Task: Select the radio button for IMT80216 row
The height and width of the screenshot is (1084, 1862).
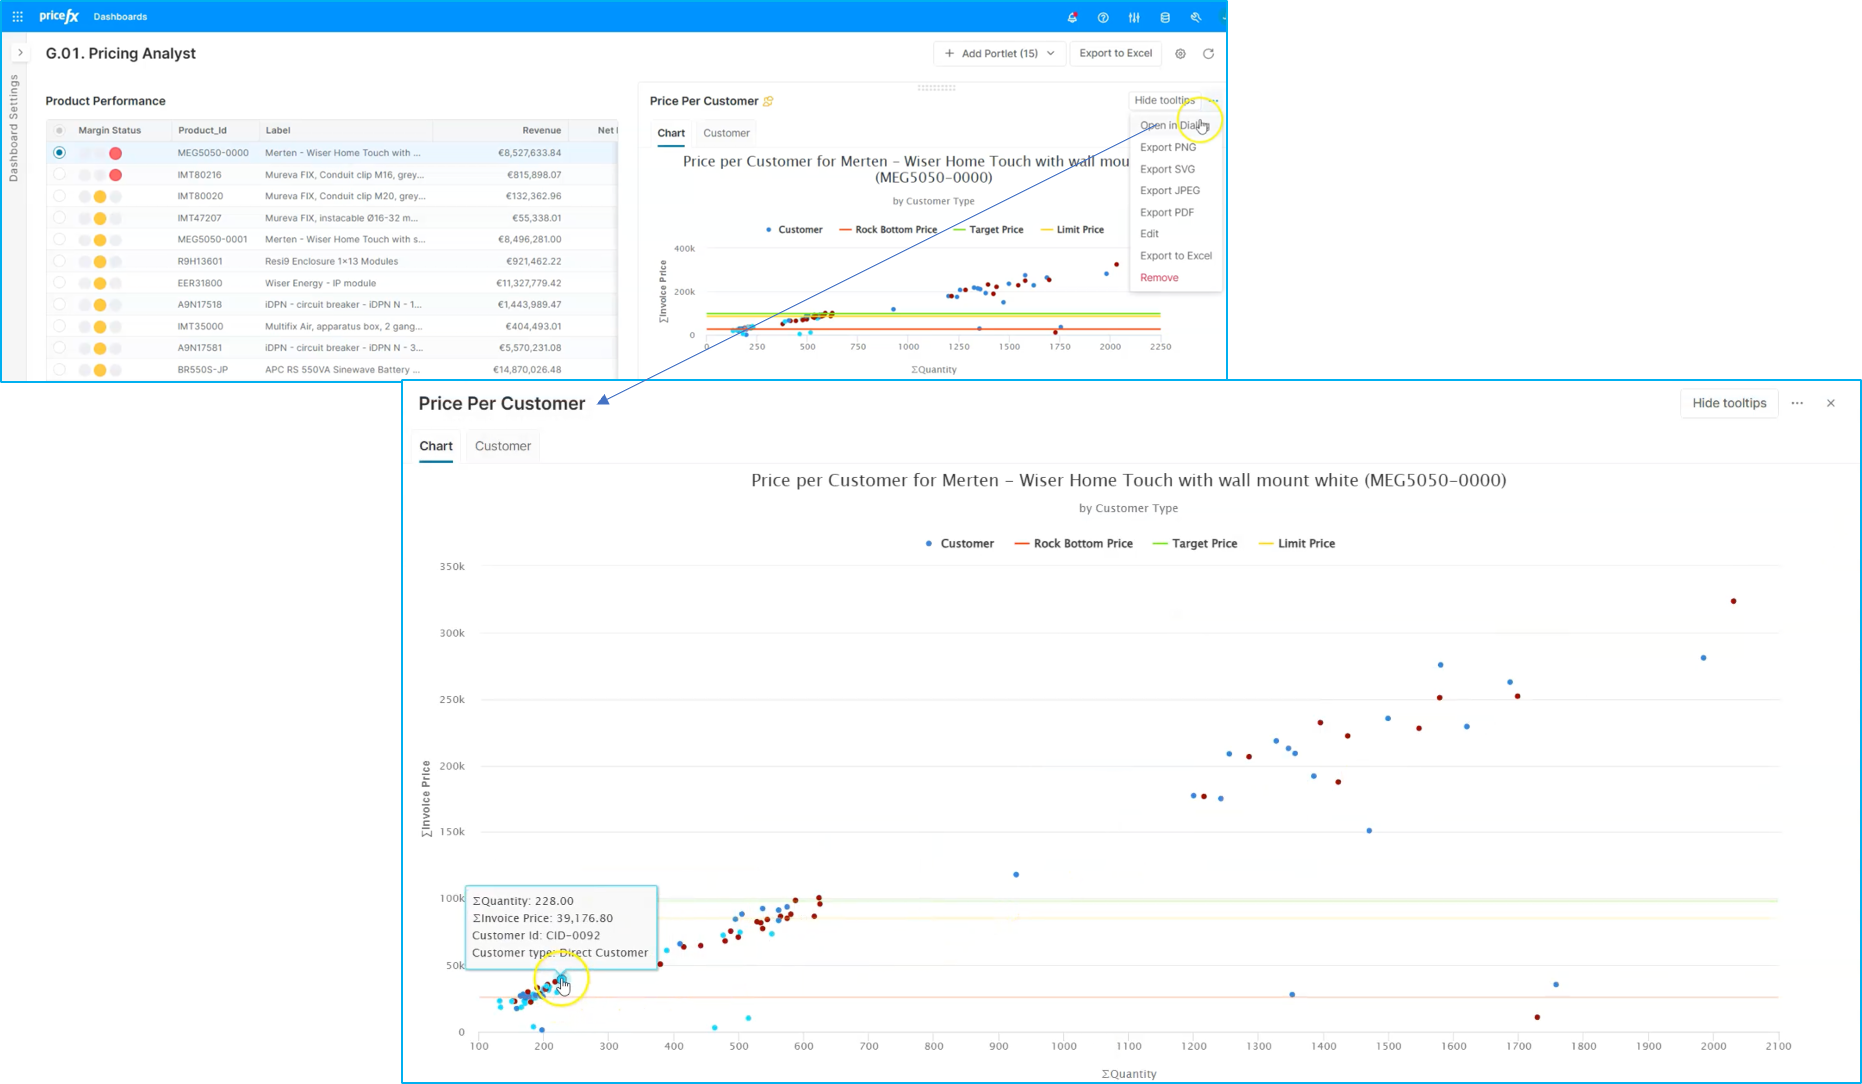Action: coord(59,174)
